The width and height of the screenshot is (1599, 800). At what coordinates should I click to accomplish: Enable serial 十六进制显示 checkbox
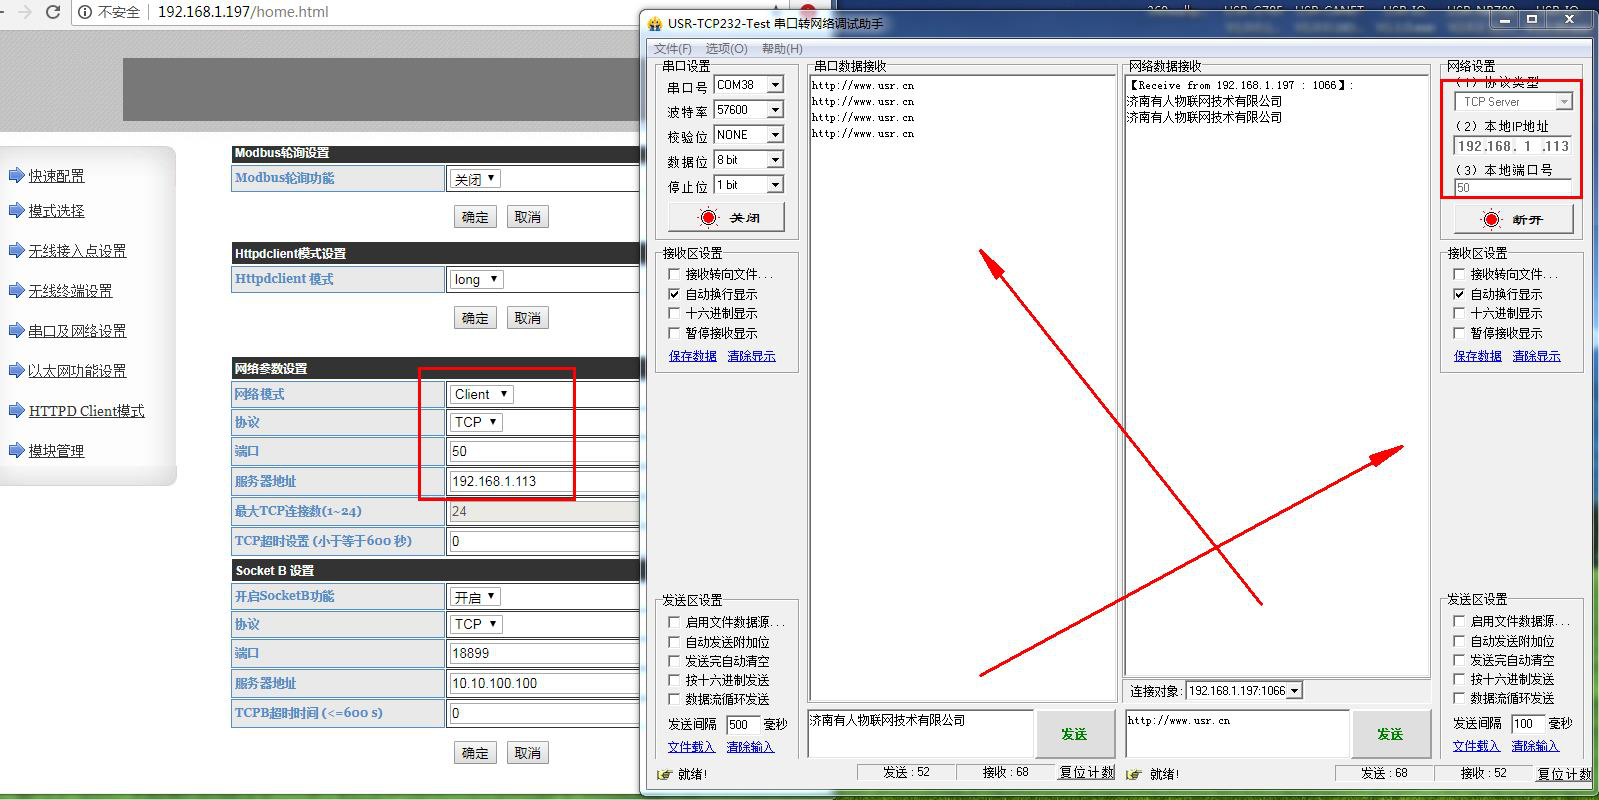[x=674, y=313]
